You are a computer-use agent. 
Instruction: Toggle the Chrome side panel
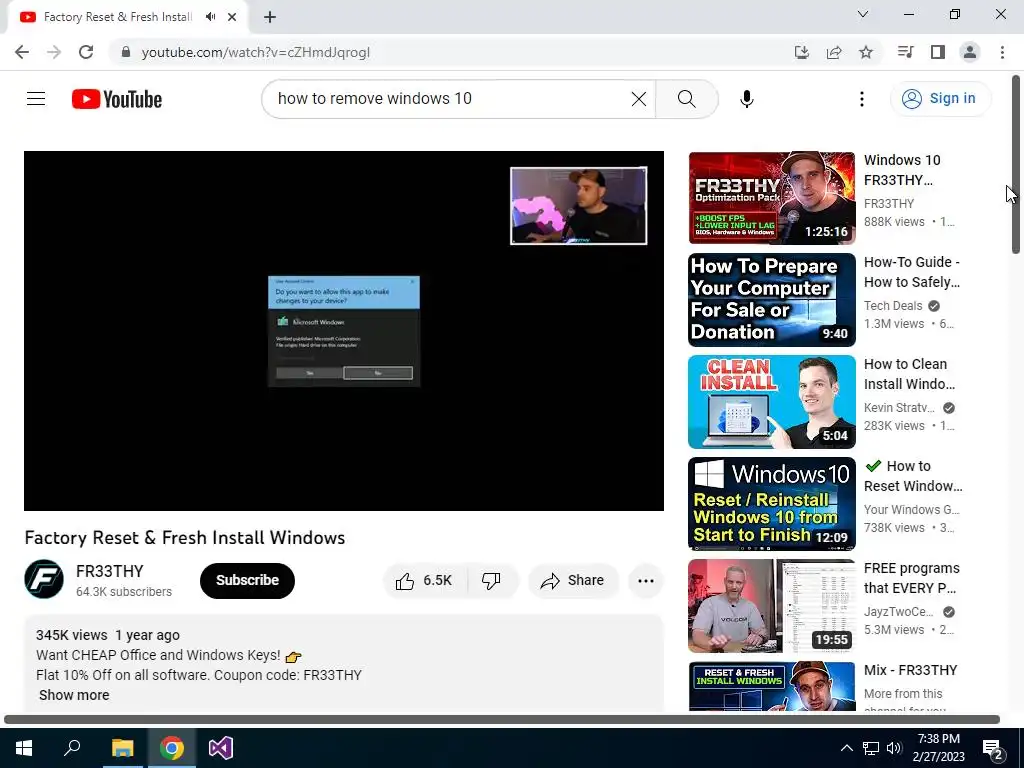[x=938, y=52]
